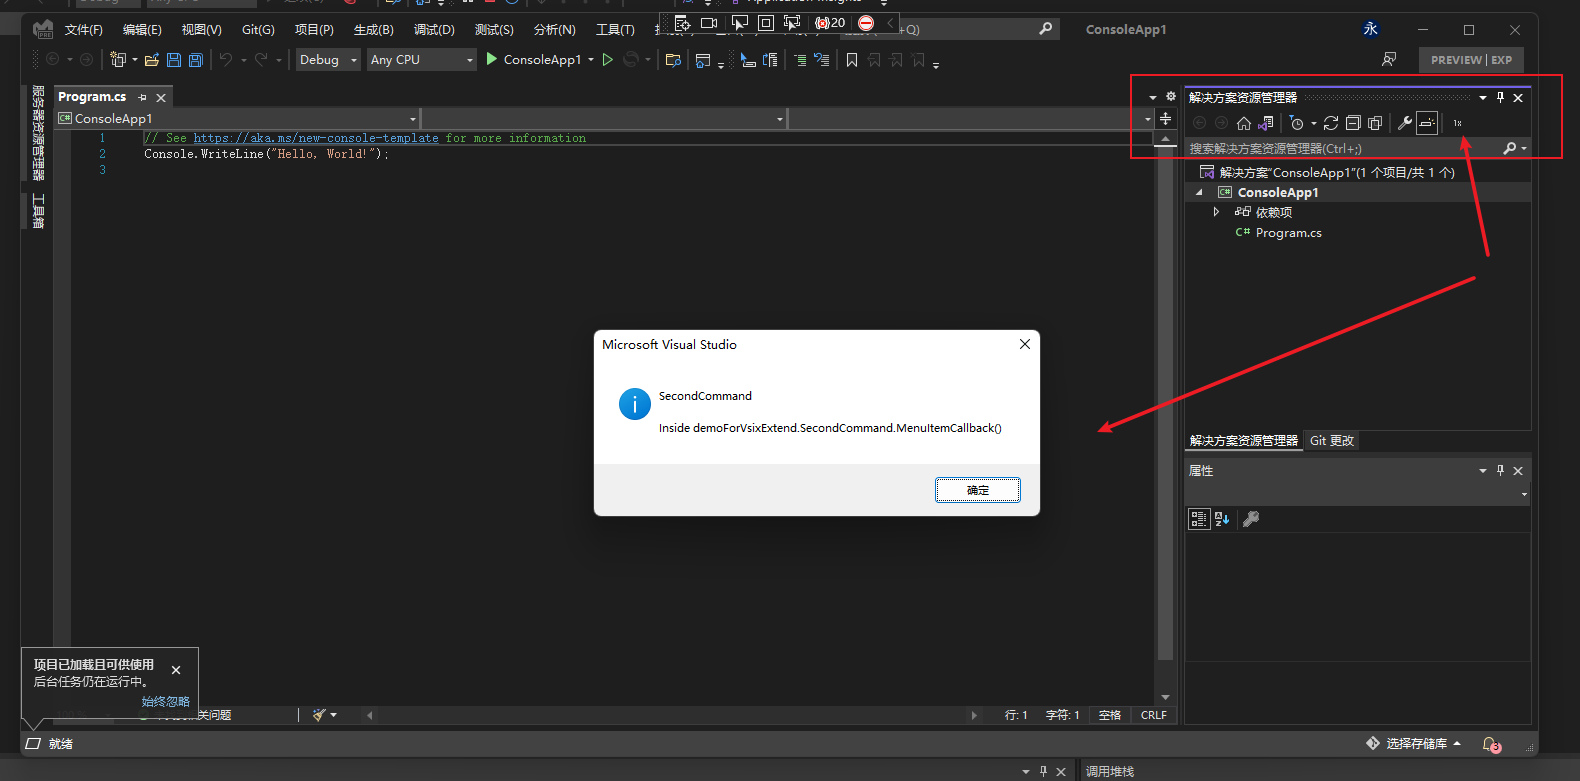Click the 确定 button in the dialog
Screen dimensions: 1580x781
coord(977,490)
